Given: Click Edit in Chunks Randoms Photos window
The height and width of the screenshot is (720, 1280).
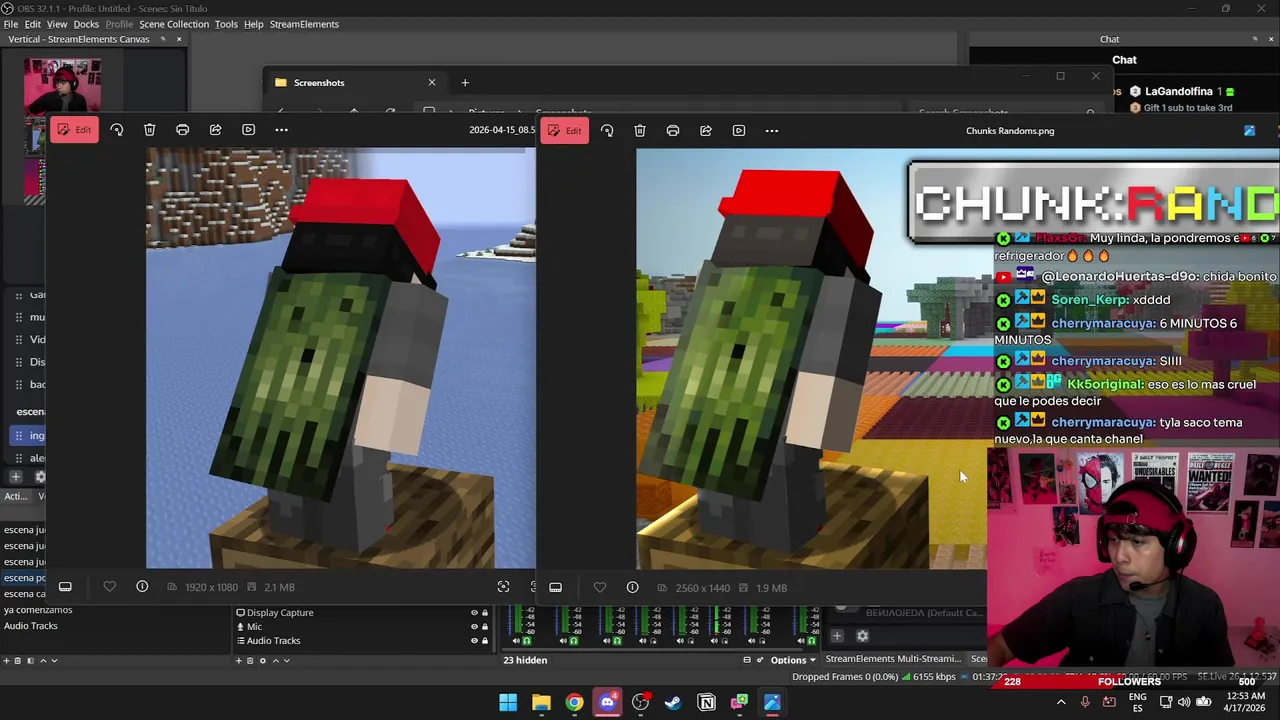Looking at the screenshot, I should point(564,130).
